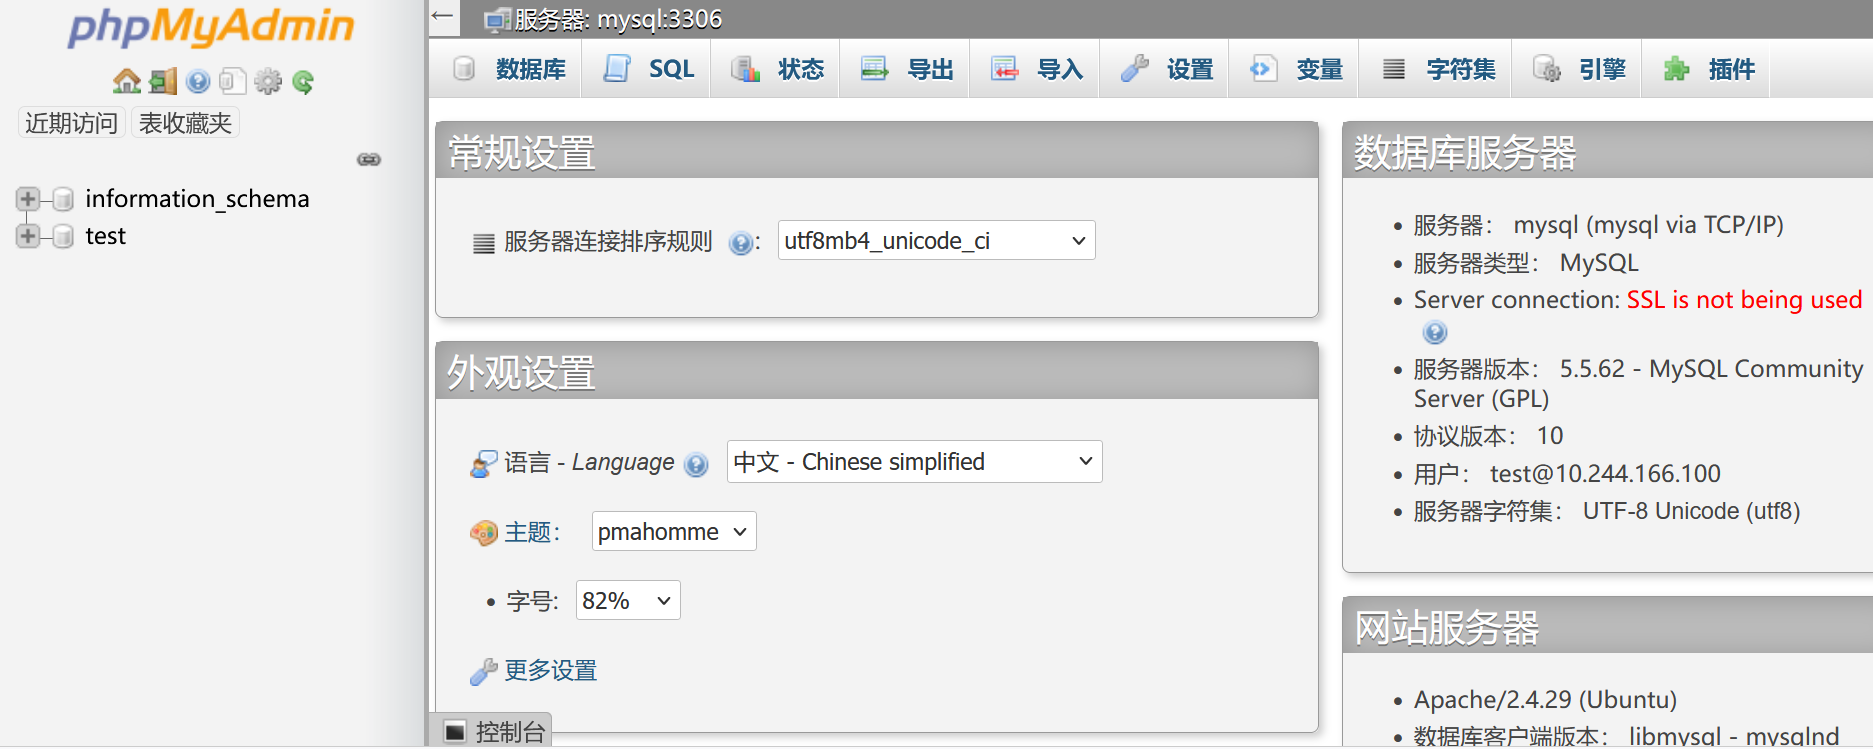
Task: Click collation list icon before 服务器连接排序规则
Action: tap(484, 243)
